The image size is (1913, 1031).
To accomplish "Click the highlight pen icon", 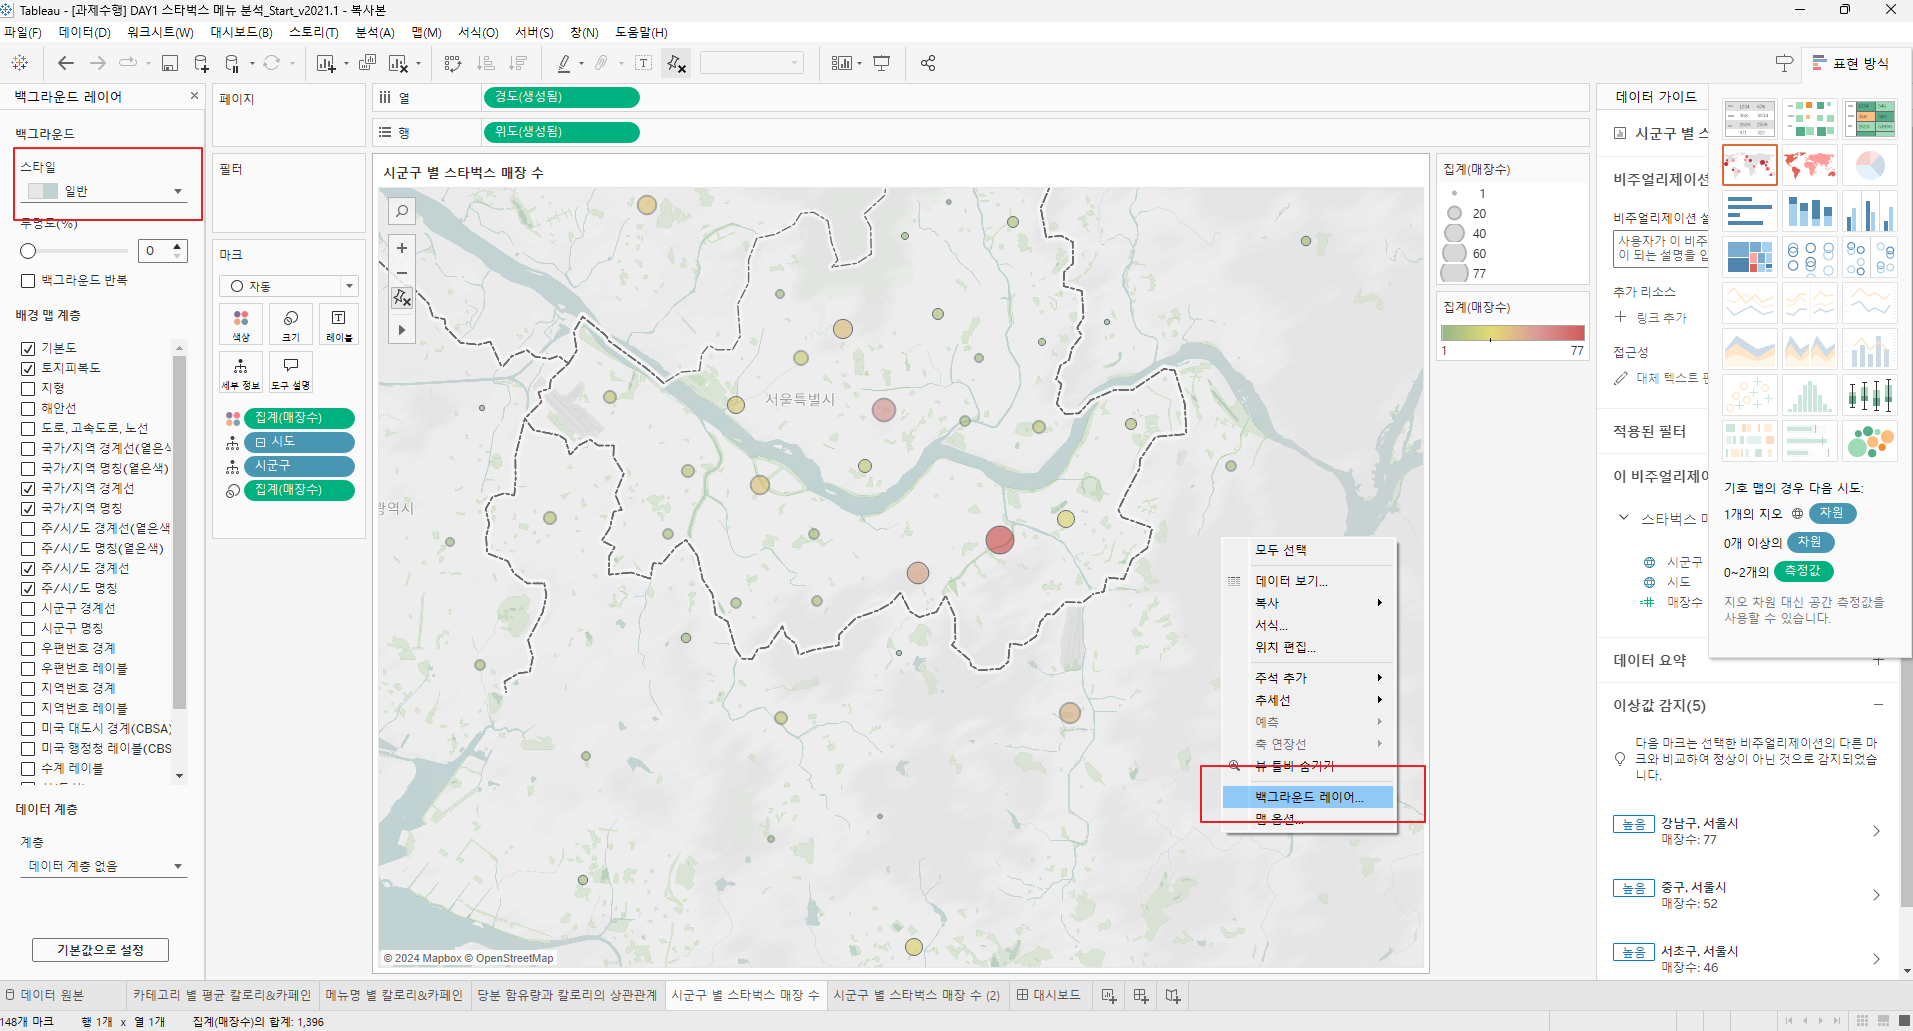I will pos(564,63).
